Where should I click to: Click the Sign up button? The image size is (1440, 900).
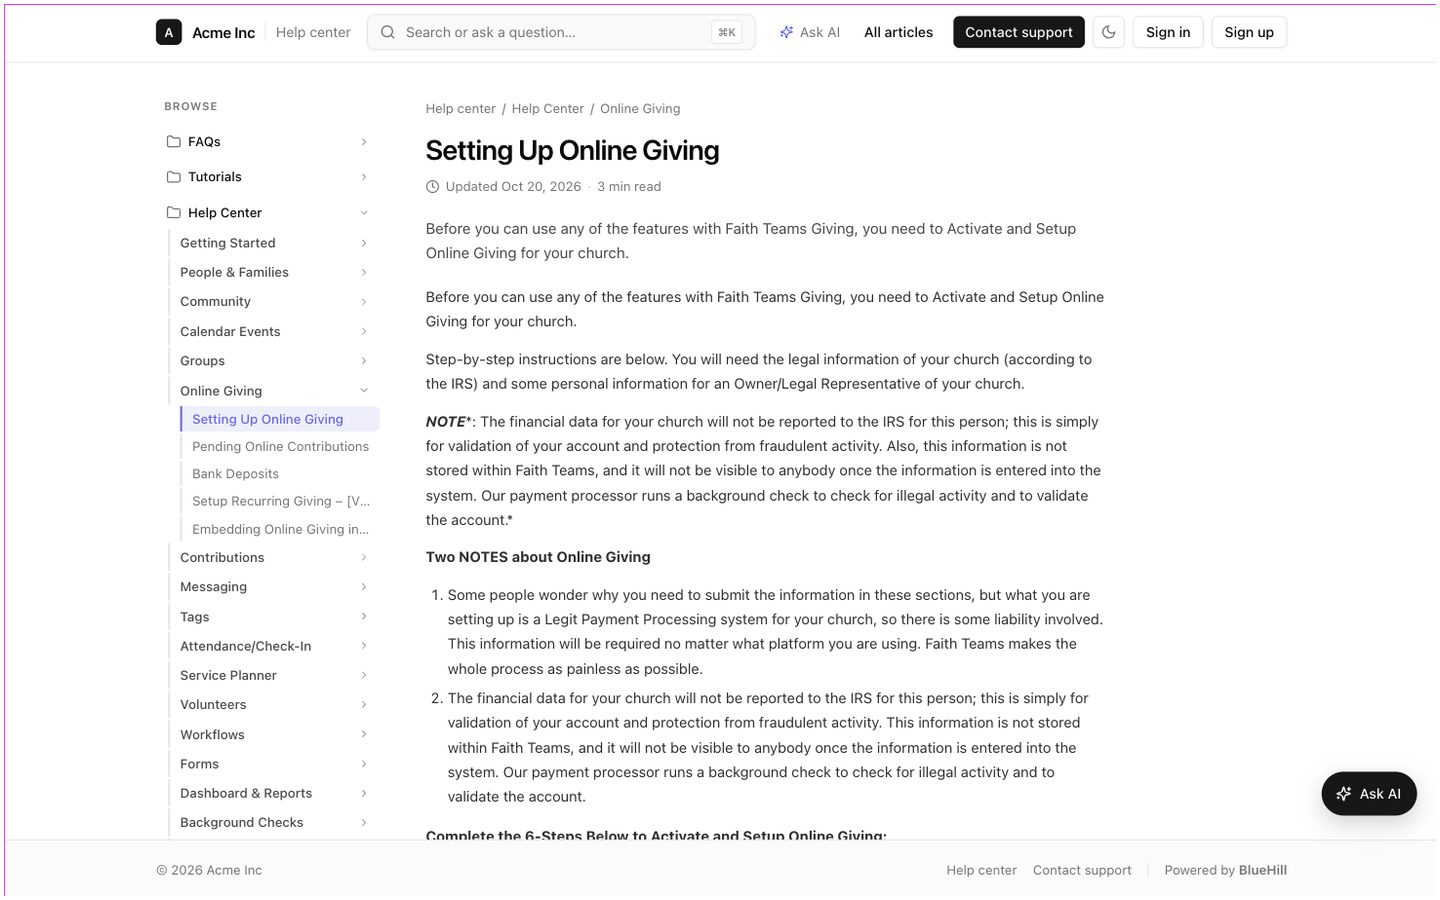(1249, 32)
